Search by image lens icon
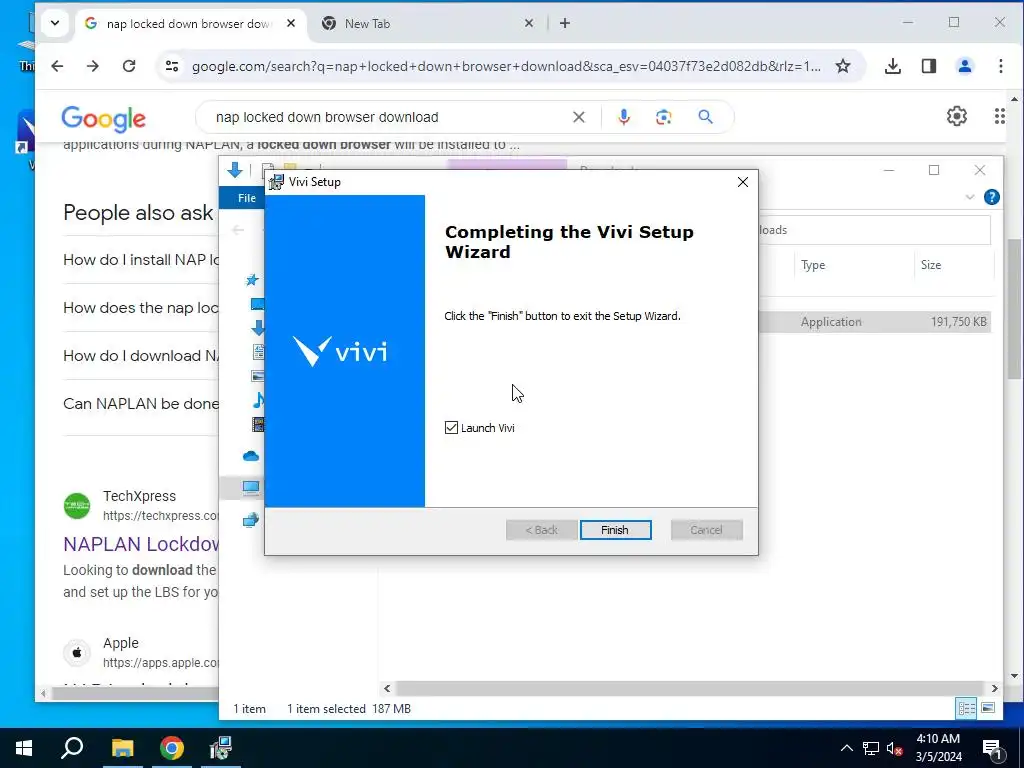The width and height of the screenshot is (1024, 768). point(664,117)
